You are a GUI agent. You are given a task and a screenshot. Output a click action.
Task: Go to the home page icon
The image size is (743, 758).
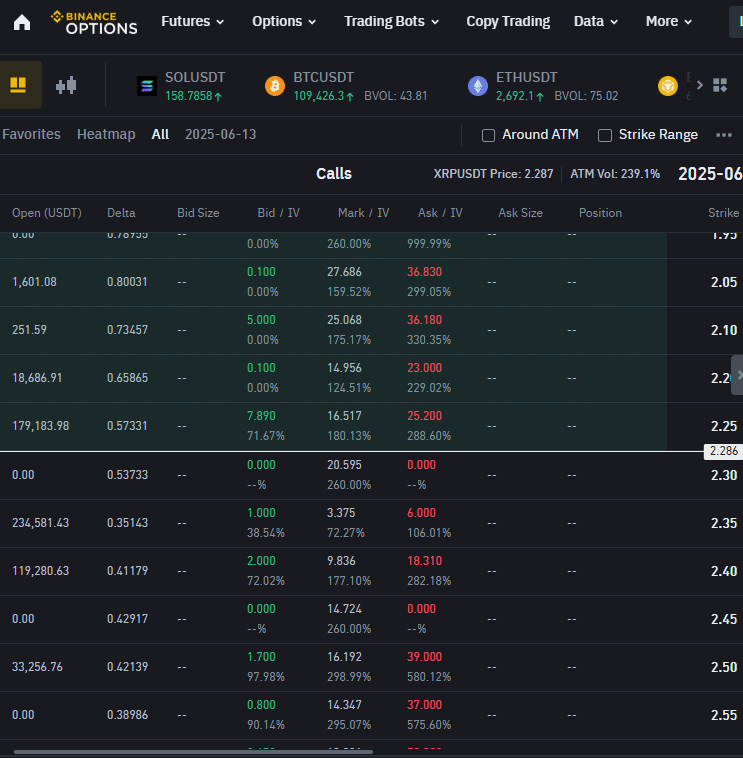22,22
